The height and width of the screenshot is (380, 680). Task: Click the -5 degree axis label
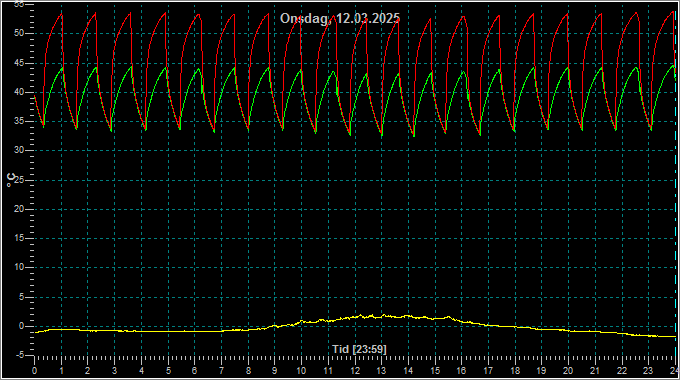tap(19, 355)
